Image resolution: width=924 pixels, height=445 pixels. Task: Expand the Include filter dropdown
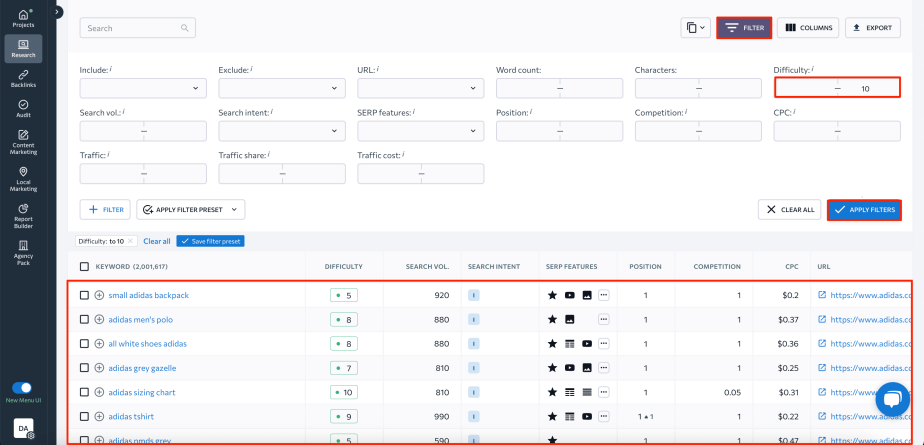coord(143,88)
